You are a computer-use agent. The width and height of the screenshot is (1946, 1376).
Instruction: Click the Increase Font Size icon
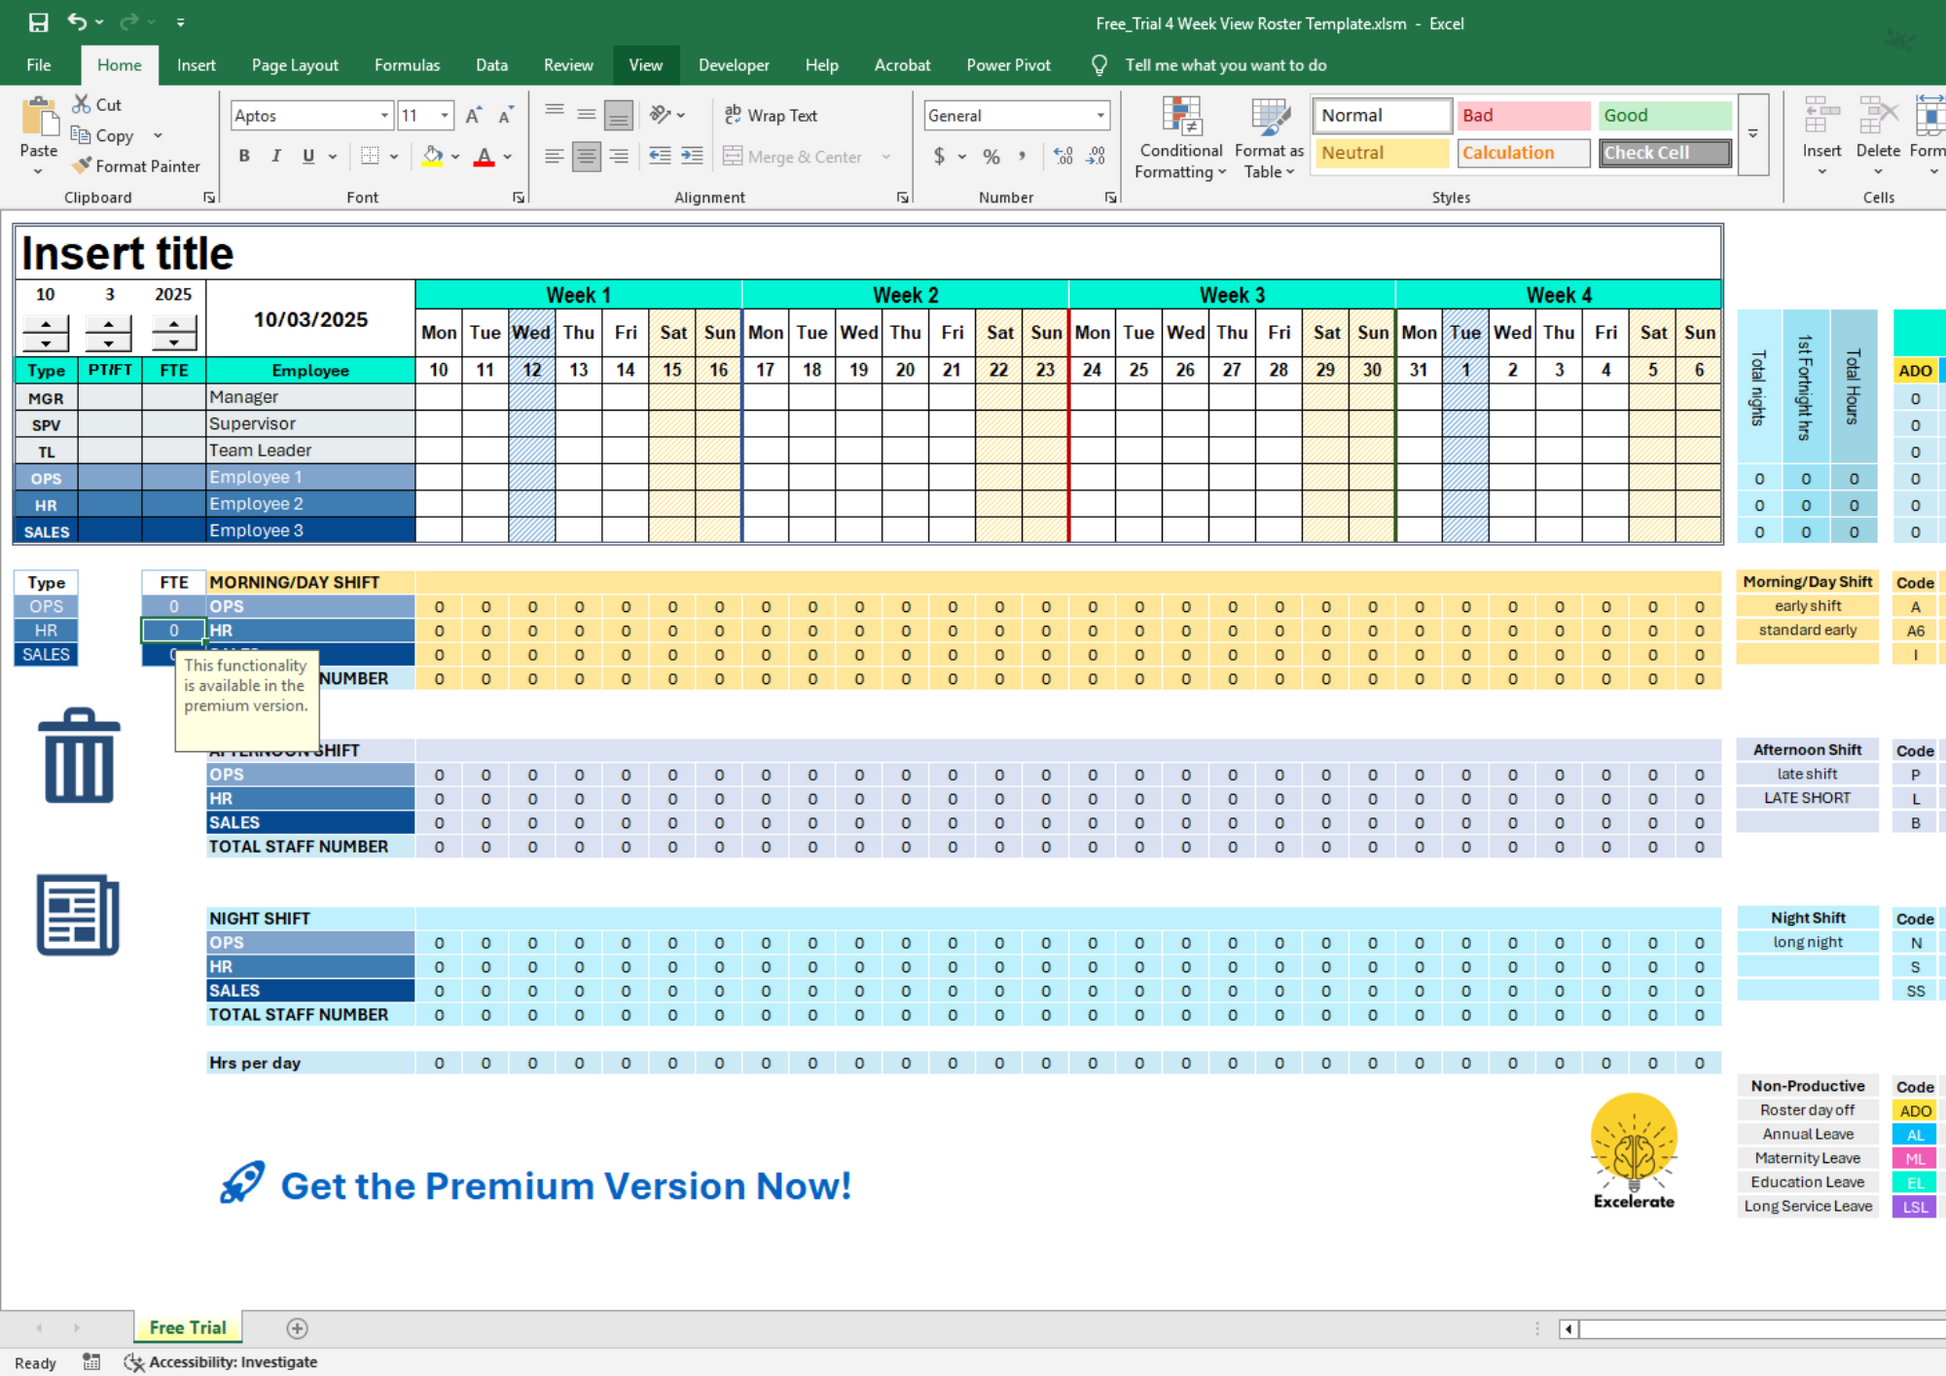pyautogui.click(x=473, y=116)
